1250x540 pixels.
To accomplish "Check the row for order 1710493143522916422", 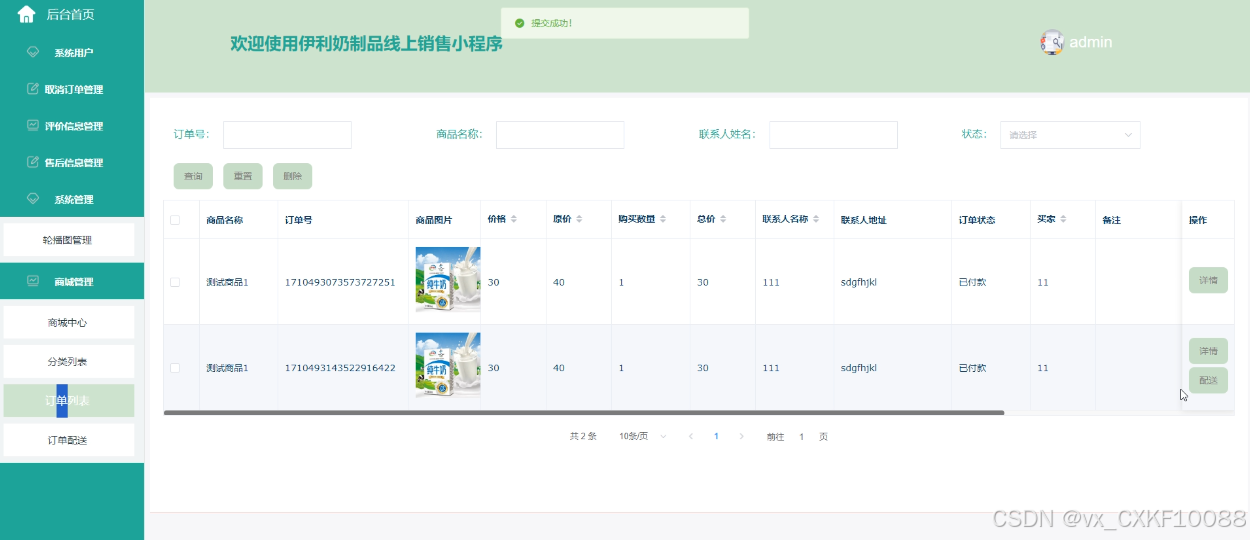I will click(175, 368).
